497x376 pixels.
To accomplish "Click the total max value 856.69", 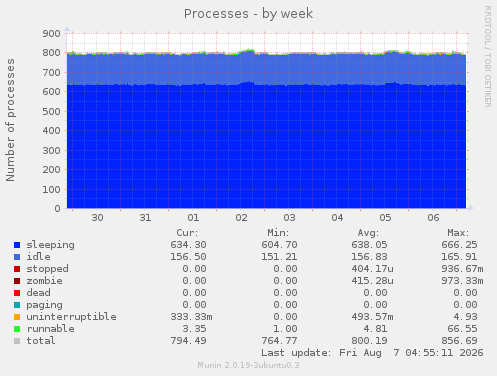I will 459,341.
